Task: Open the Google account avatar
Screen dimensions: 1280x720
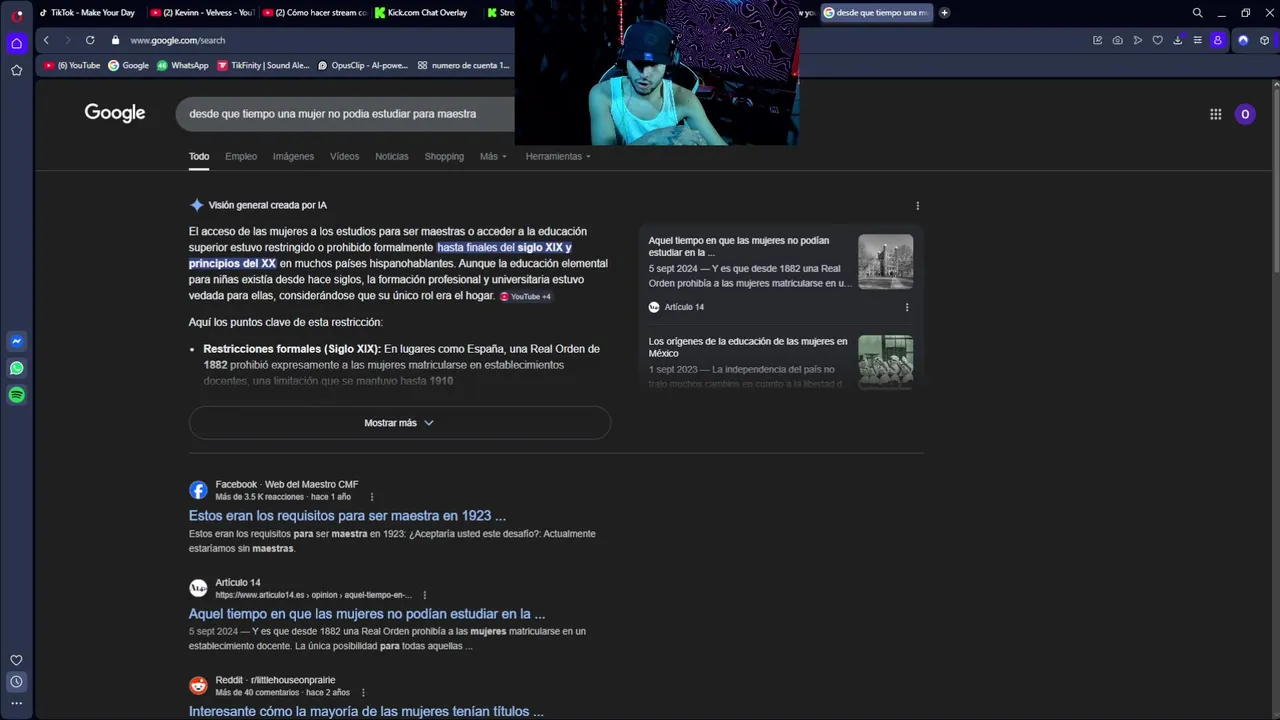Action: (x=1245, y=114)
